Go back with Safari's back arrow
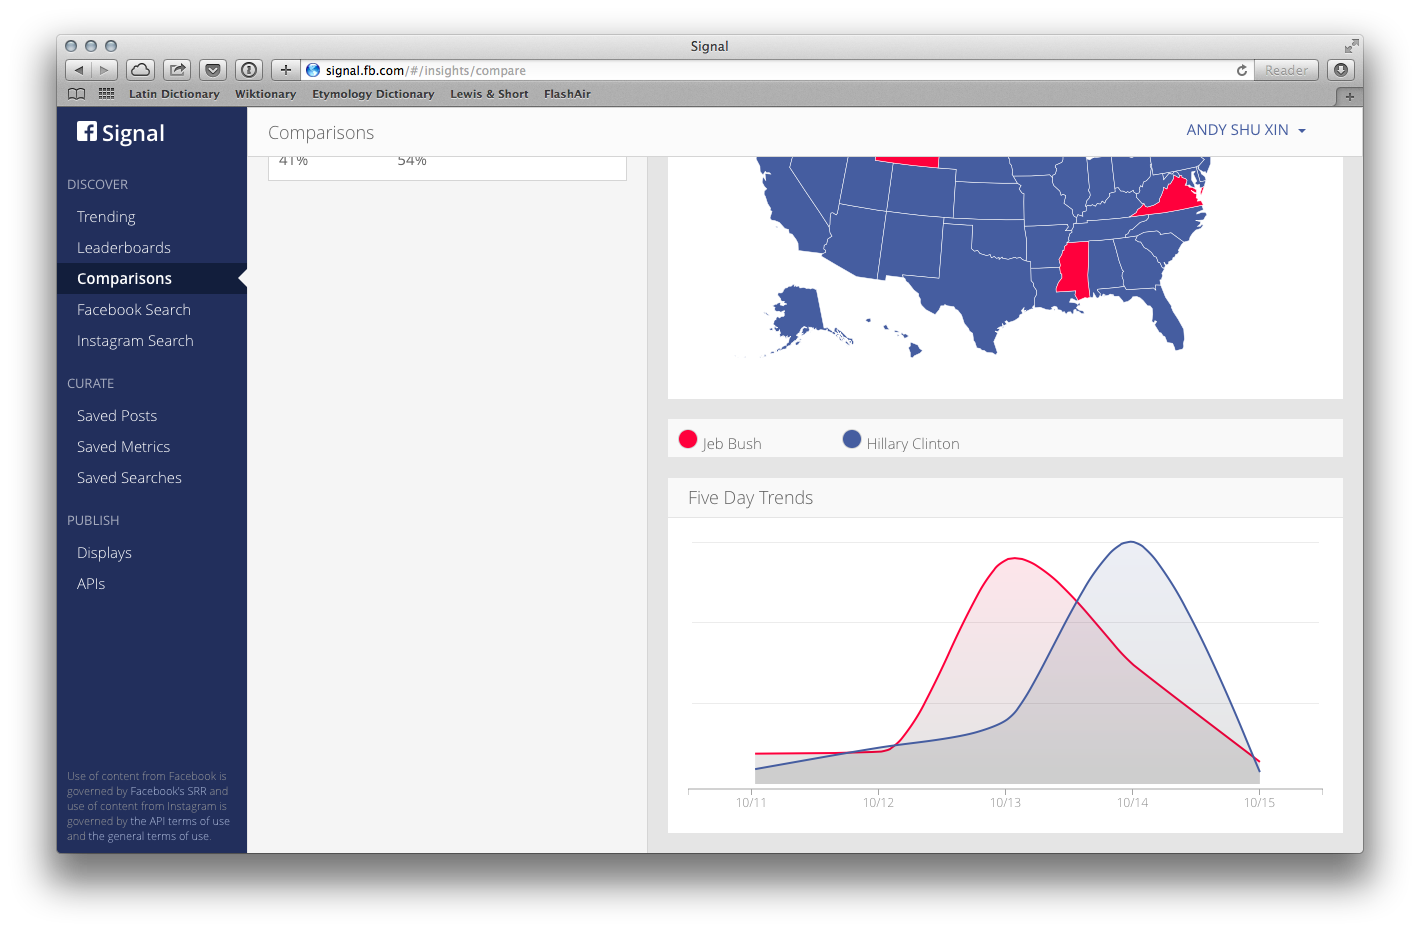The width and height of the screenshot is (1420, 932). (x=79, y=70)
